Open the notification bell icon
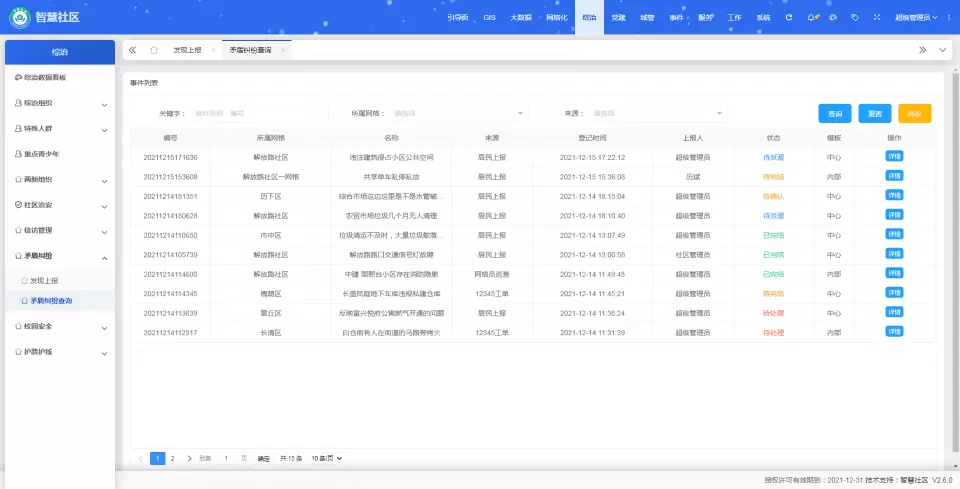 click(811, 17)
